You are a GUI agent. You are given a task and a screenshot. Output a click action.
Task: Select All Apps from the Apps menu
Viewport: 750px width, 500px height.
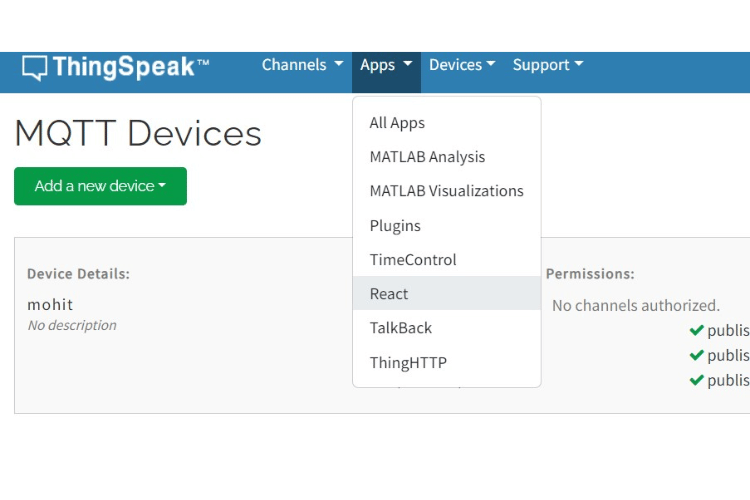tap(446, 123)
